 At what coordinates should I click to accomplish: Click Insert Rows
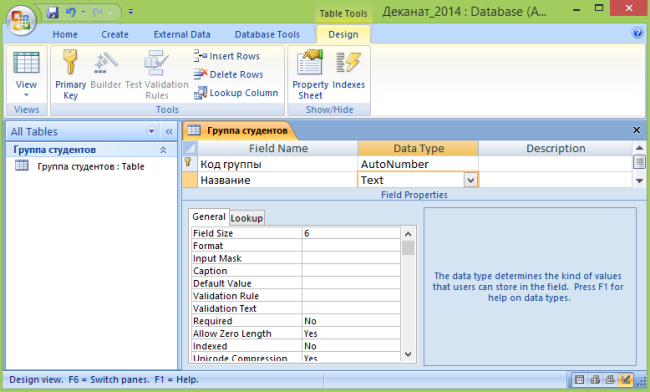click(x=227, y=56)
